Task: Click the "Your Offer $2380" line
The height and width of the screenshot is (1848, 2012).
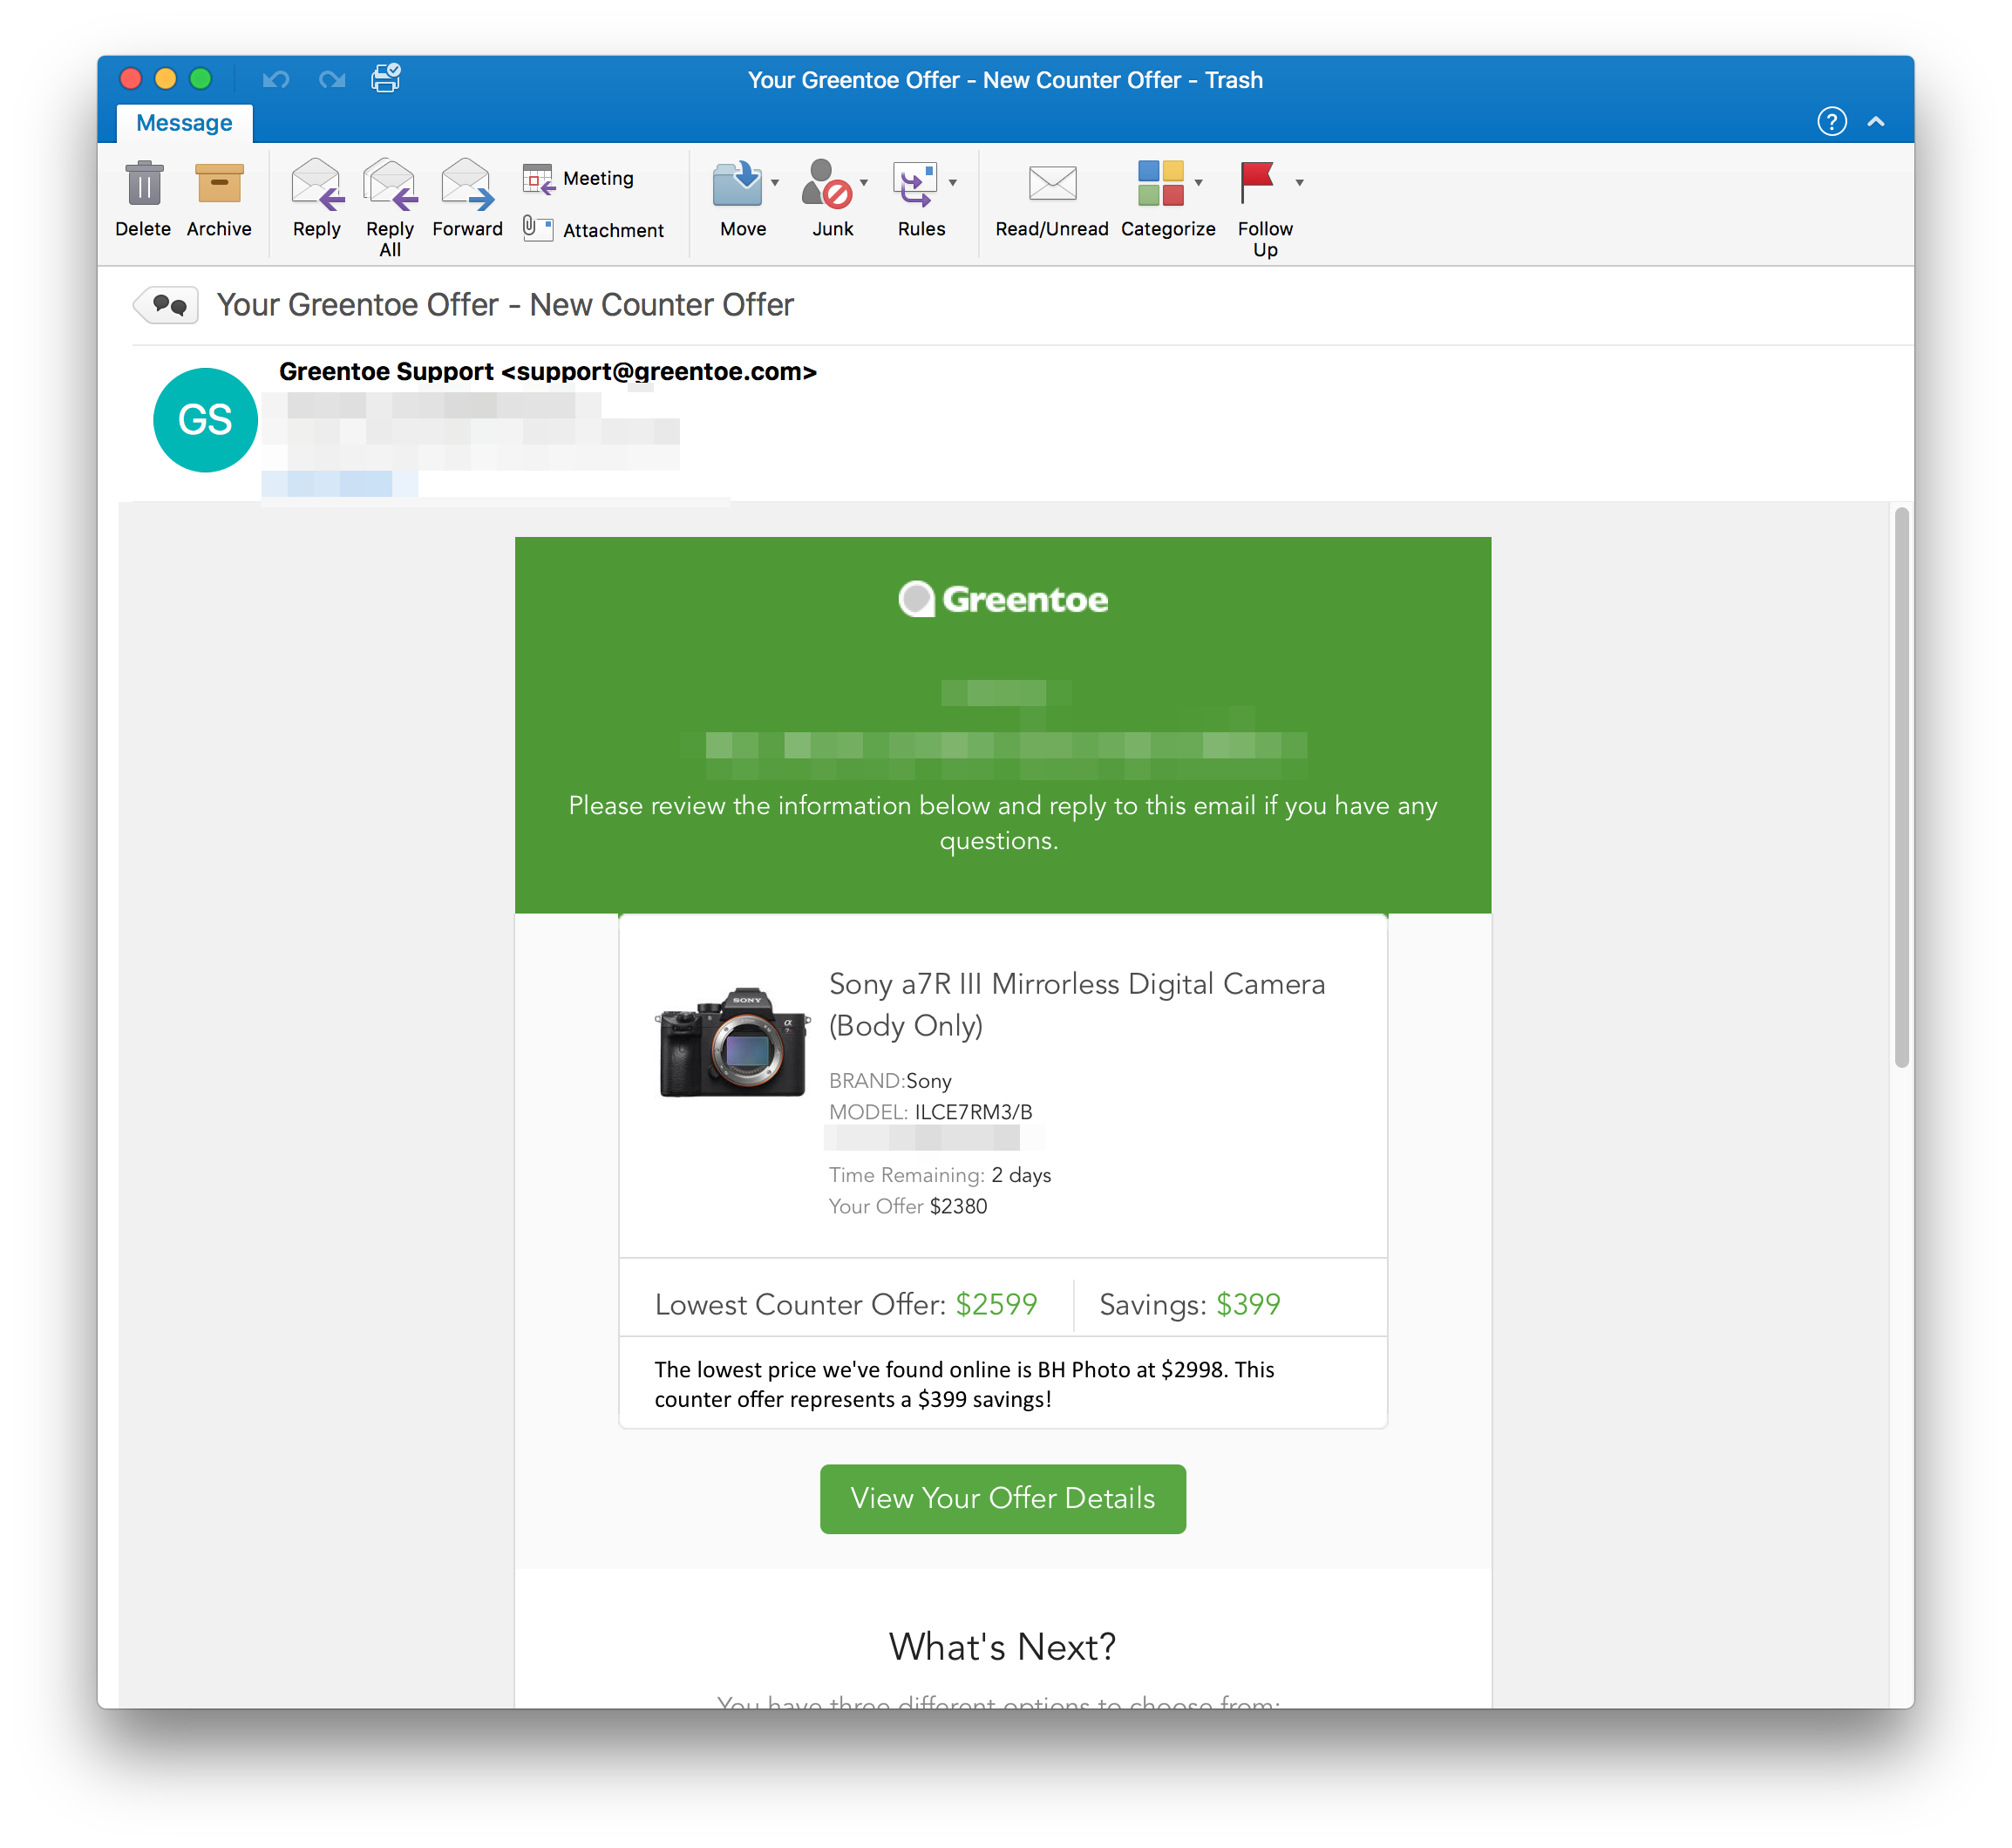Action: coord(908,1206)
